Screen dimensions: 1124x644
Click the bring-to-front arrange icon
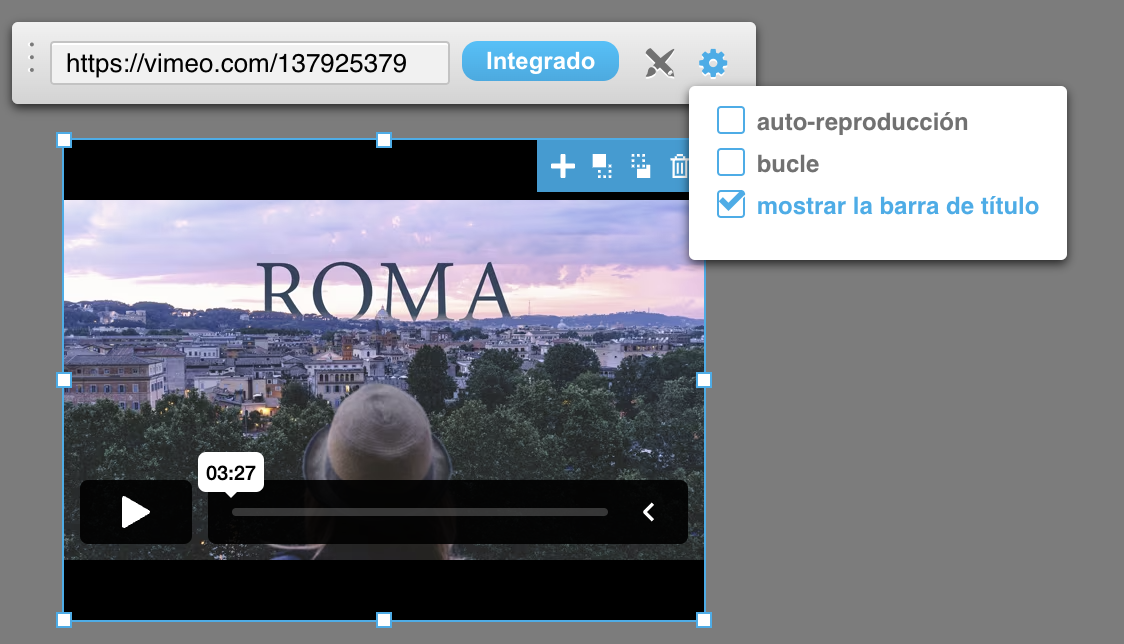pyautogui.click(x=602, y=166)
